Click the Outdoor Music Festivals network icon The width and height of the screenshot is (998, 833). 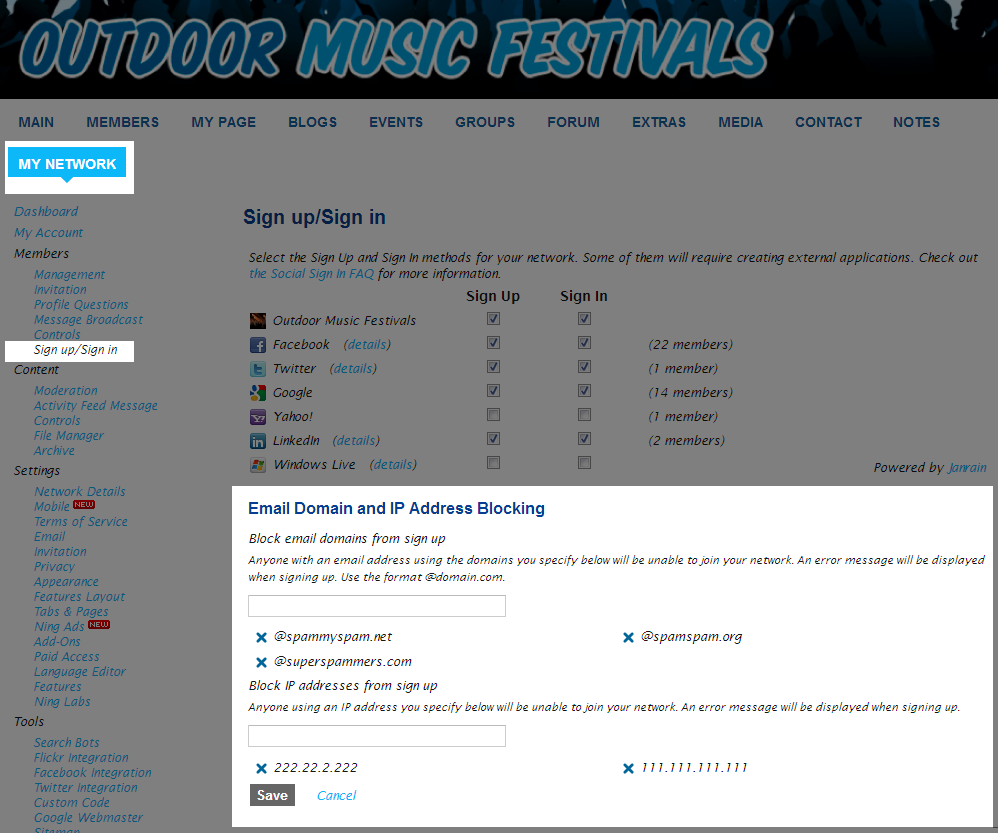pos(258,321)
